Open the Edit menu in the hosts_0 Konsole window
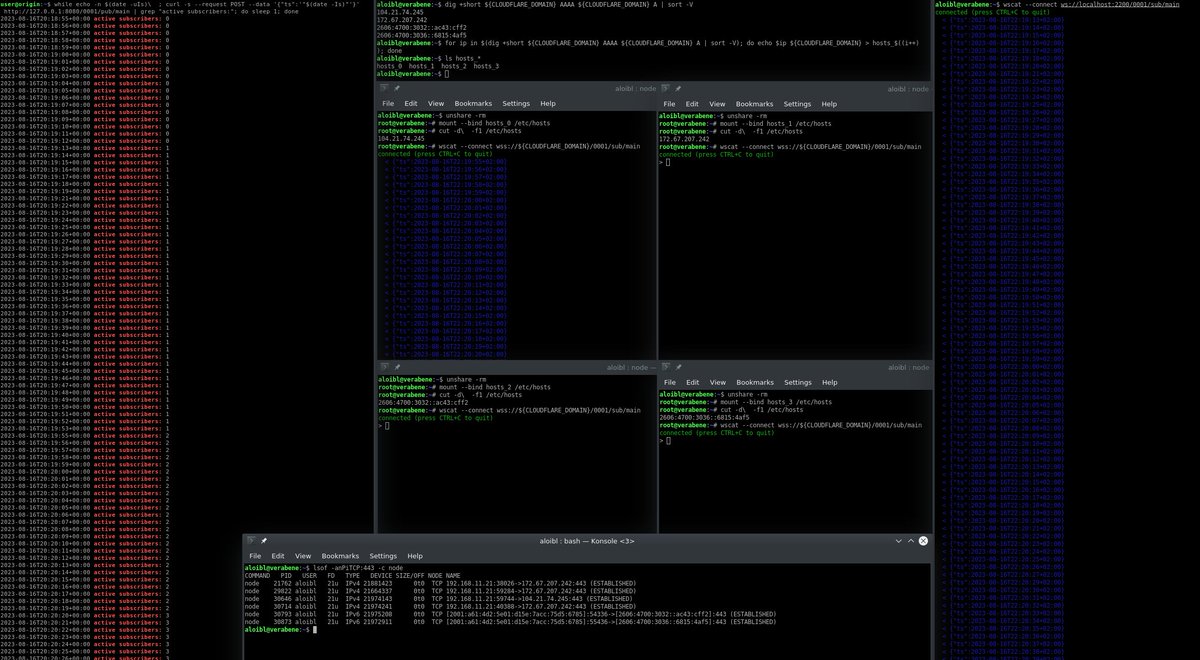The image size is (1200, 660). coord(411,103)
